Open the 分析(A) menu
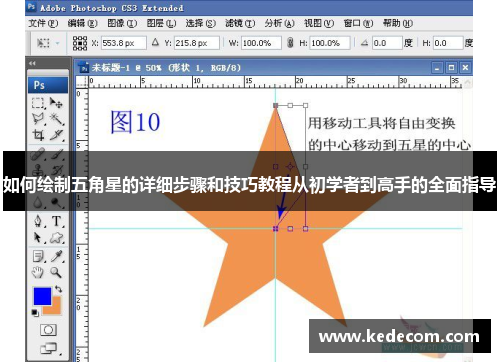 279,23
